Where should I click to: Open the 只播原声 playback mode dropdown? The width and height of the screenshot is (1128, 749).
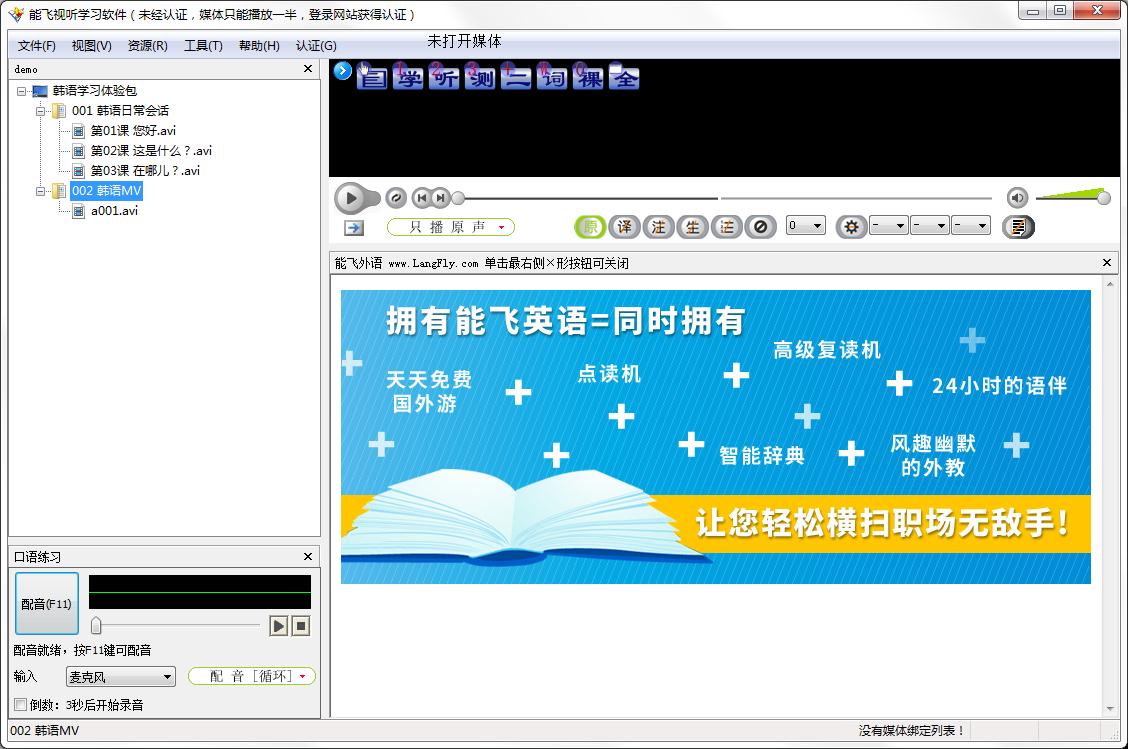coord(451,227)
